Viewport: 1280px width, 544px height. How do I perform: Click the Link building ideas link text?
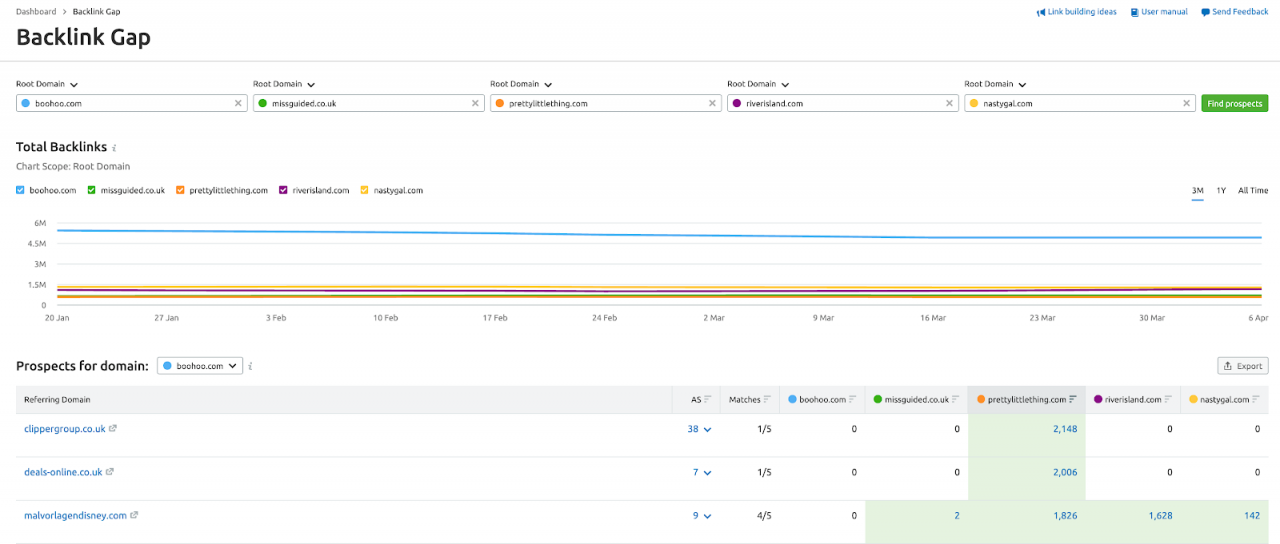(x=1082, y=12)
